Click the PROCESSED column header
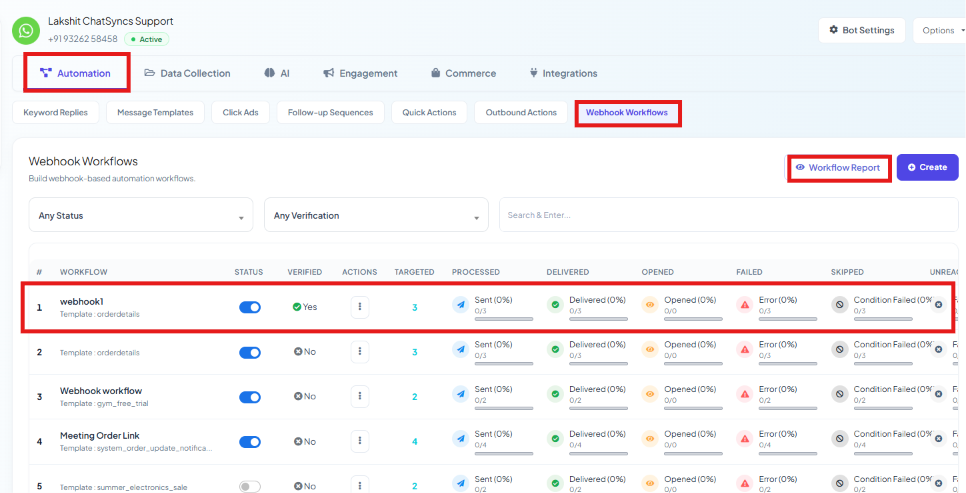This screenshot has width=966, height=493. tap(476, 272)
